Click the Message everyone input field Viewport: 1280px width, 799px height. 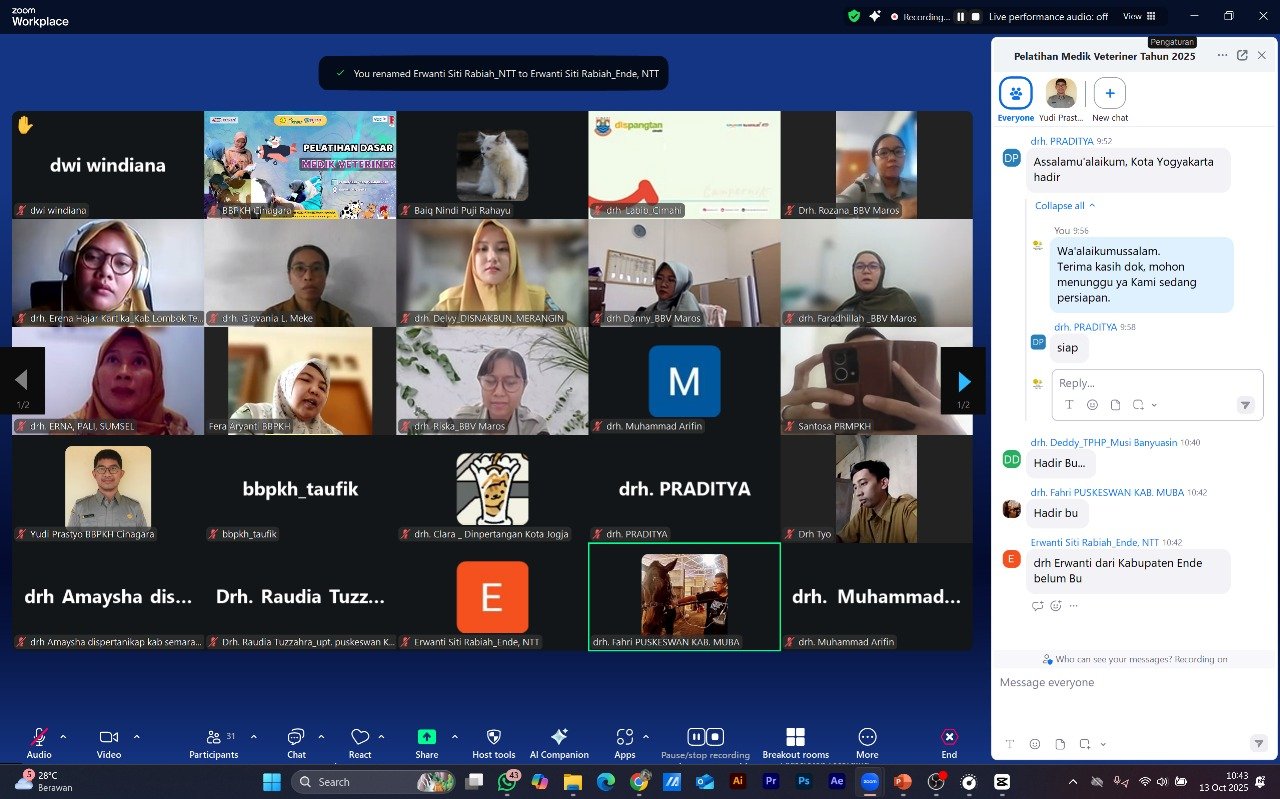pyautogui.click(x=1120, y=683)
